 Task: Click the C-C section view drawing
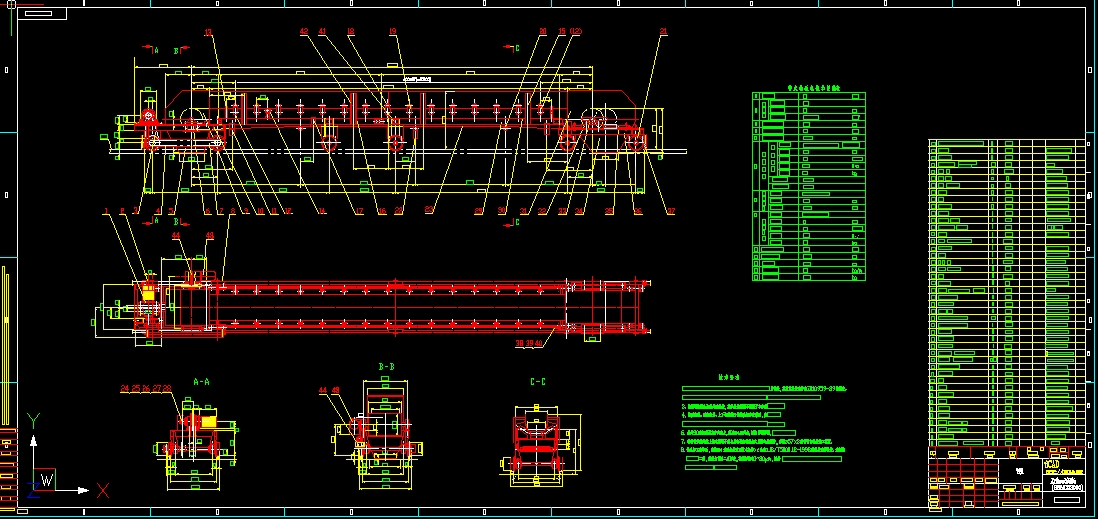click(x=540, y=445)
